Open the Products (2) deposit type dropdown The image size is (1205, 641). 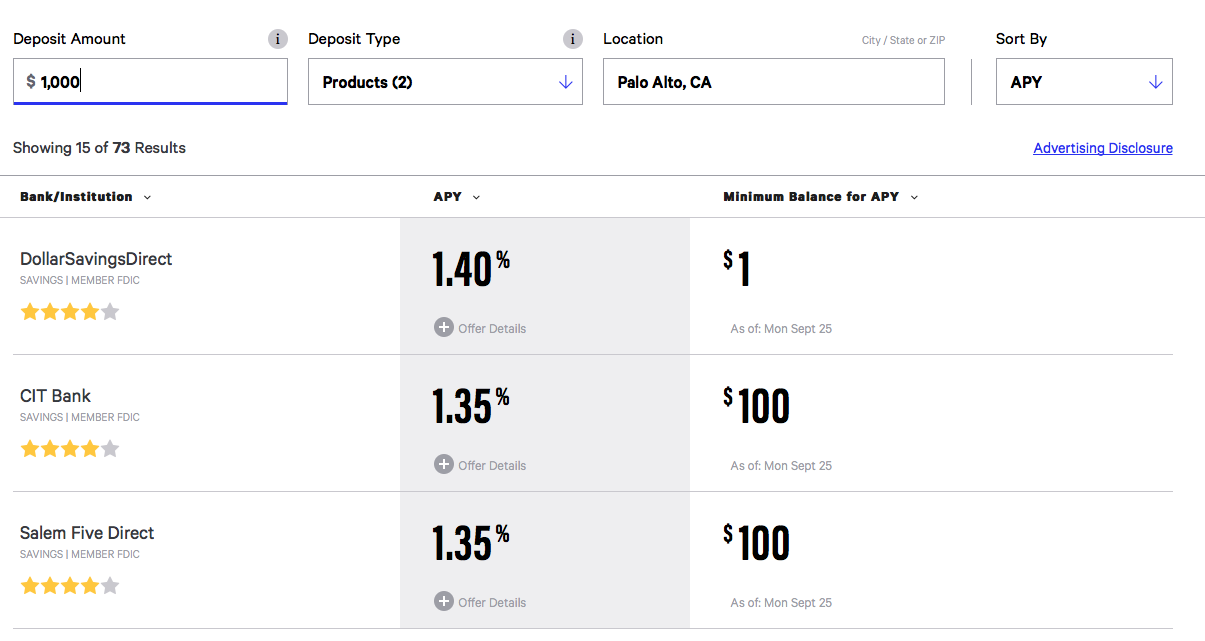tap(445, 82)
